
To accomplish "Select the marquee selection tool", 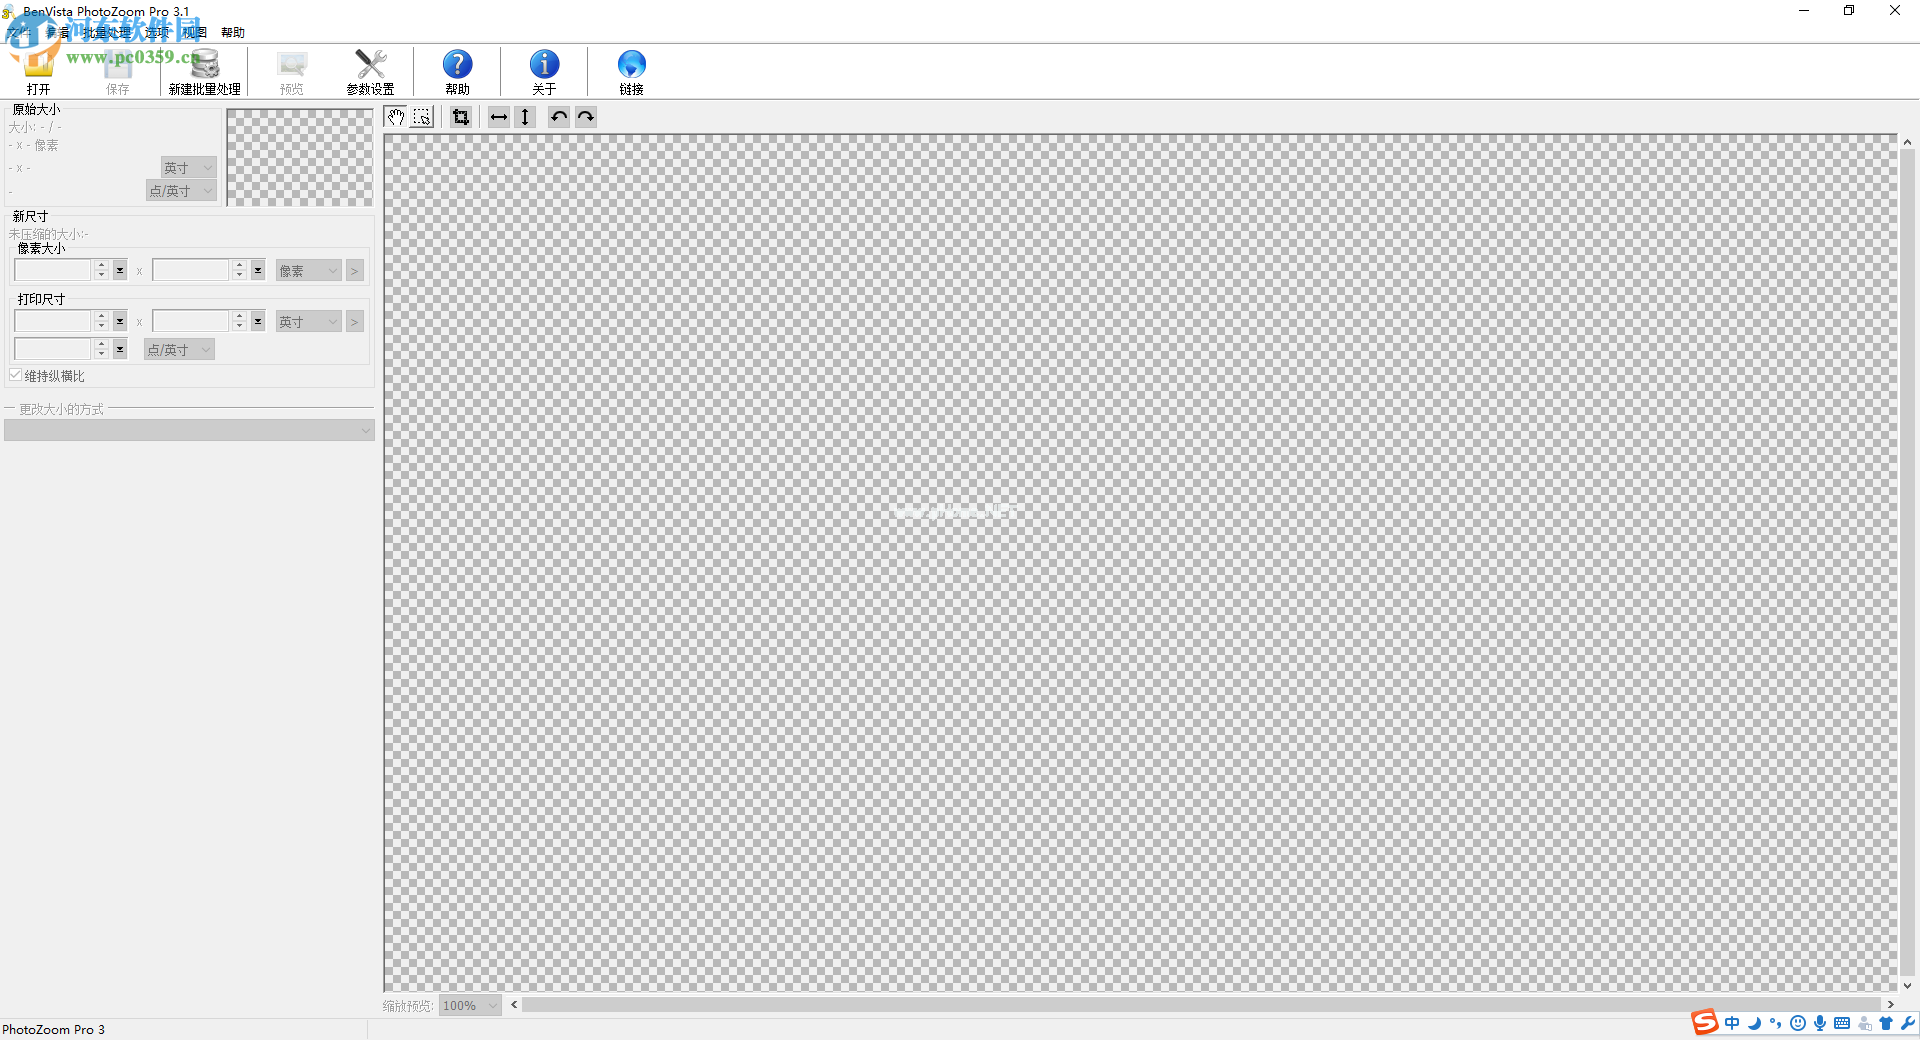I will [421, 117].
